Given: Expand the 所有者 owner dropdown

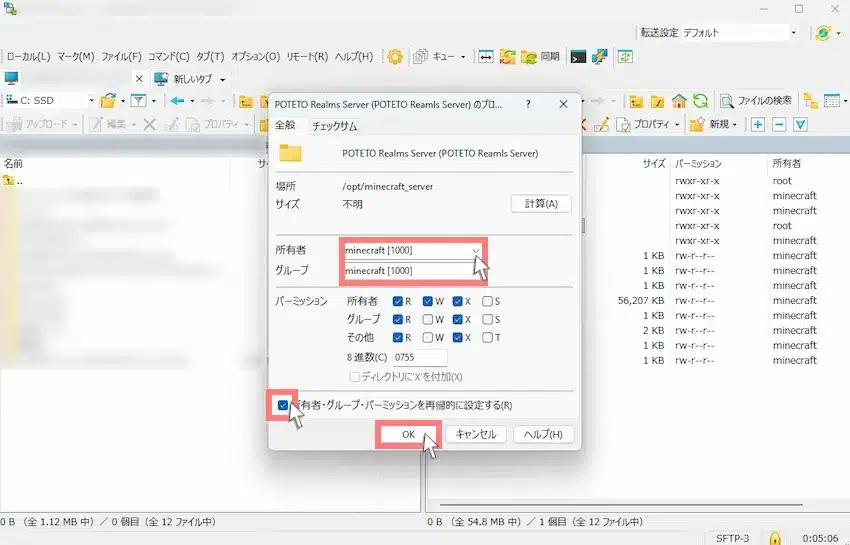Looking at the screenshot, I should (x=476, y=250).
